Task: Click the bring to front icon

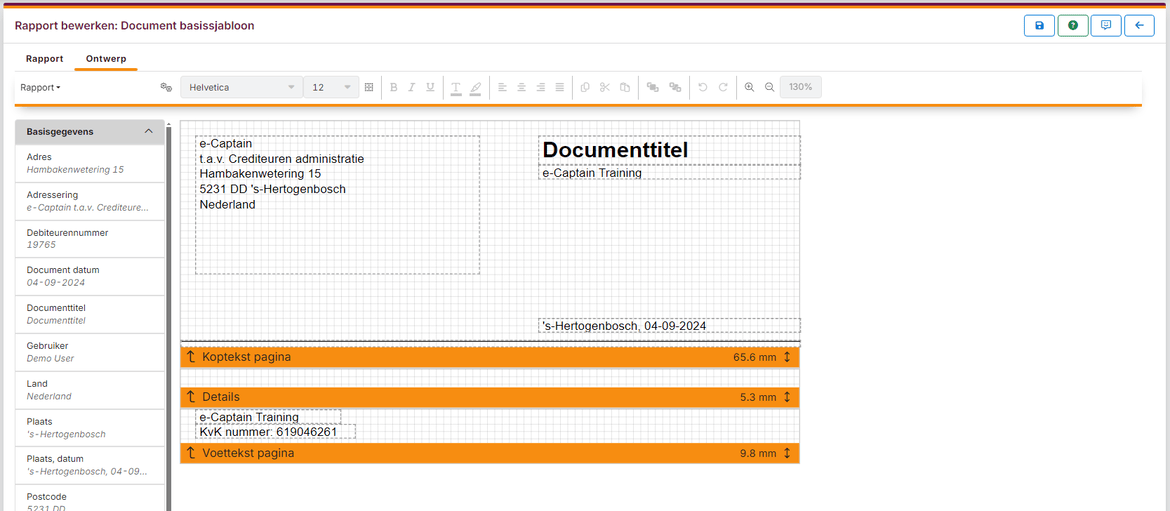Action: 652,87
